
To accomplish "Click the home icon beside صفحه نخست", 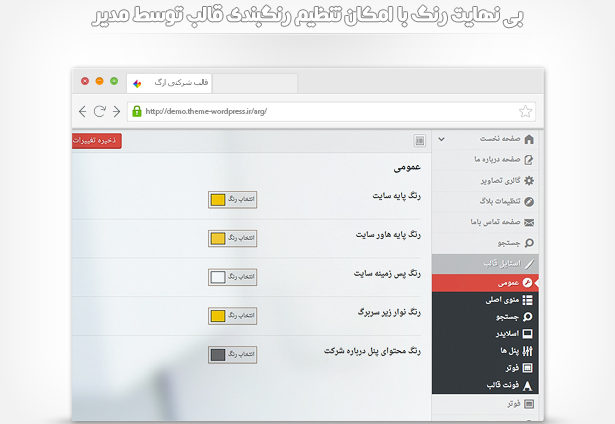I will click(x=529, y=139).
